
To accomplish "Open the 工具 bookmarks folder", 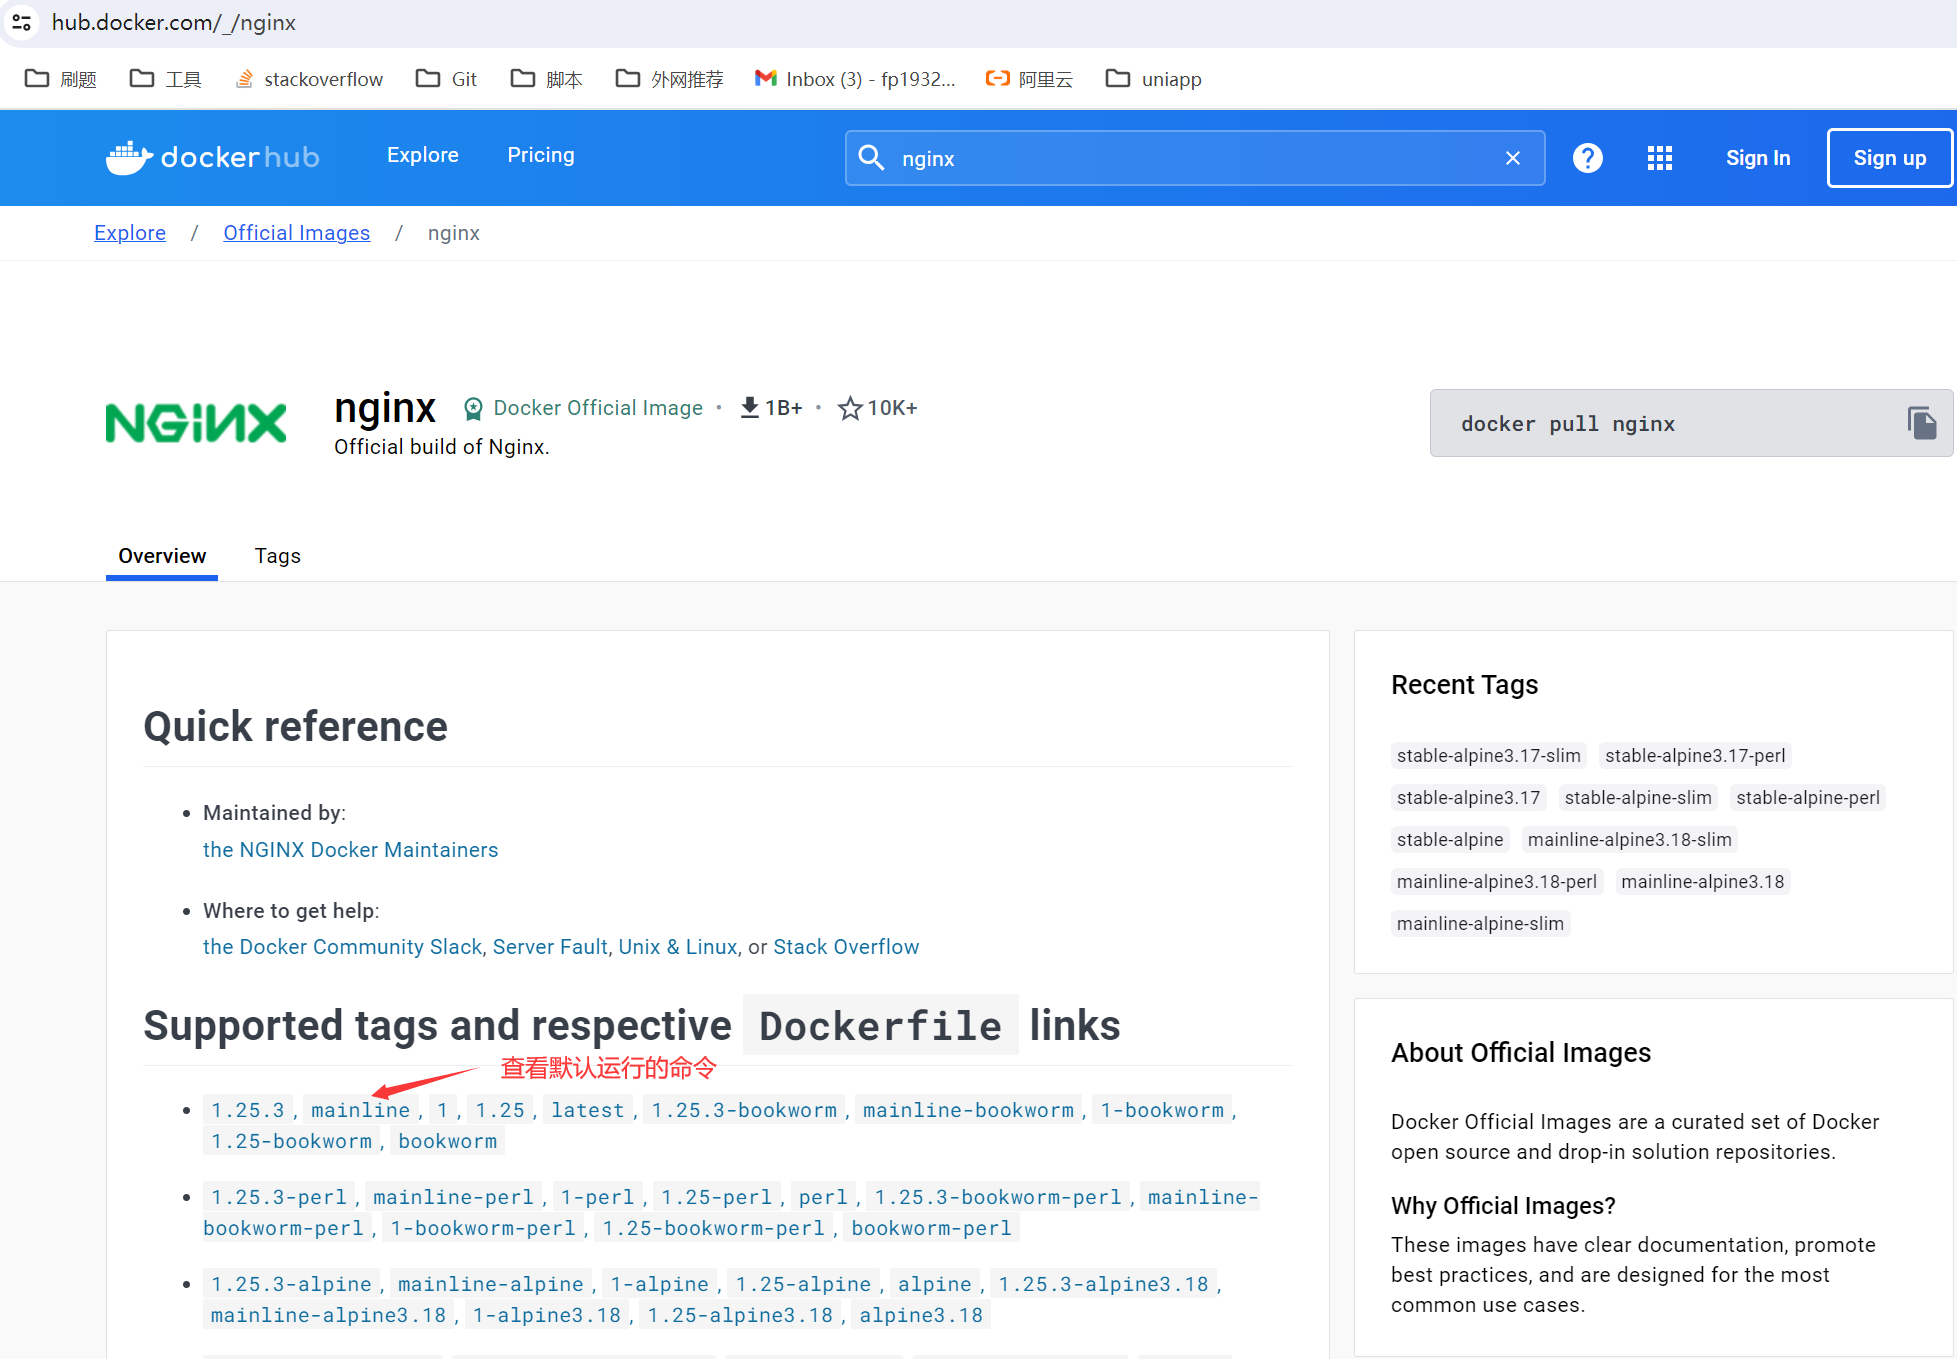I will [166, 79].
